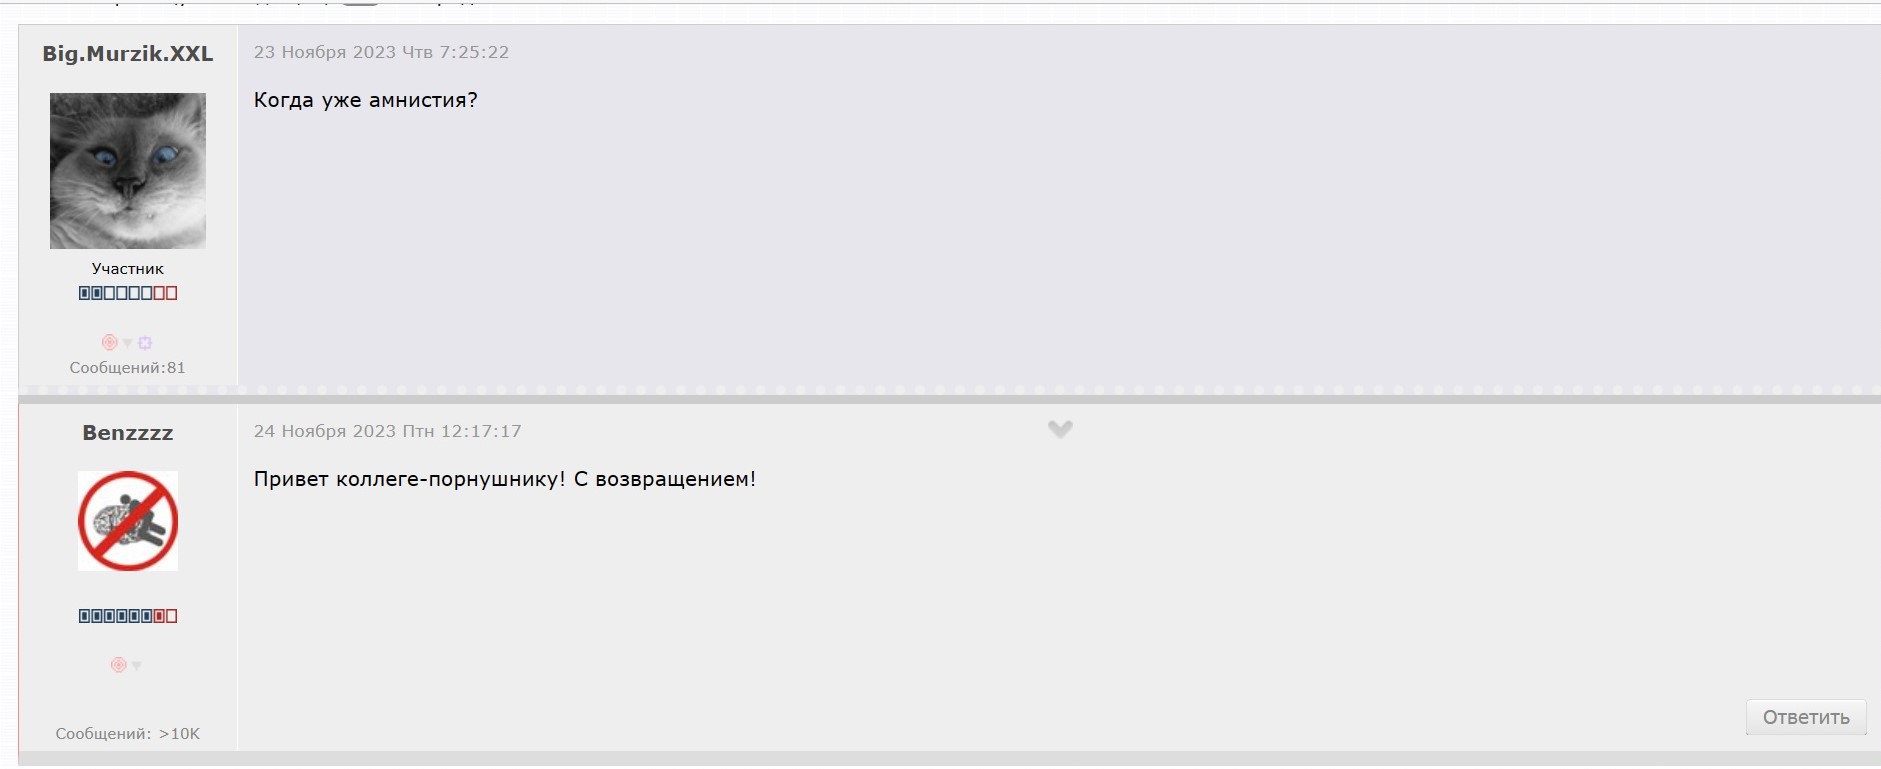Click the purple puzzle icon under Big.Murzik.XXL
This screenshot has height=769, width=1881.
point(145,342)
